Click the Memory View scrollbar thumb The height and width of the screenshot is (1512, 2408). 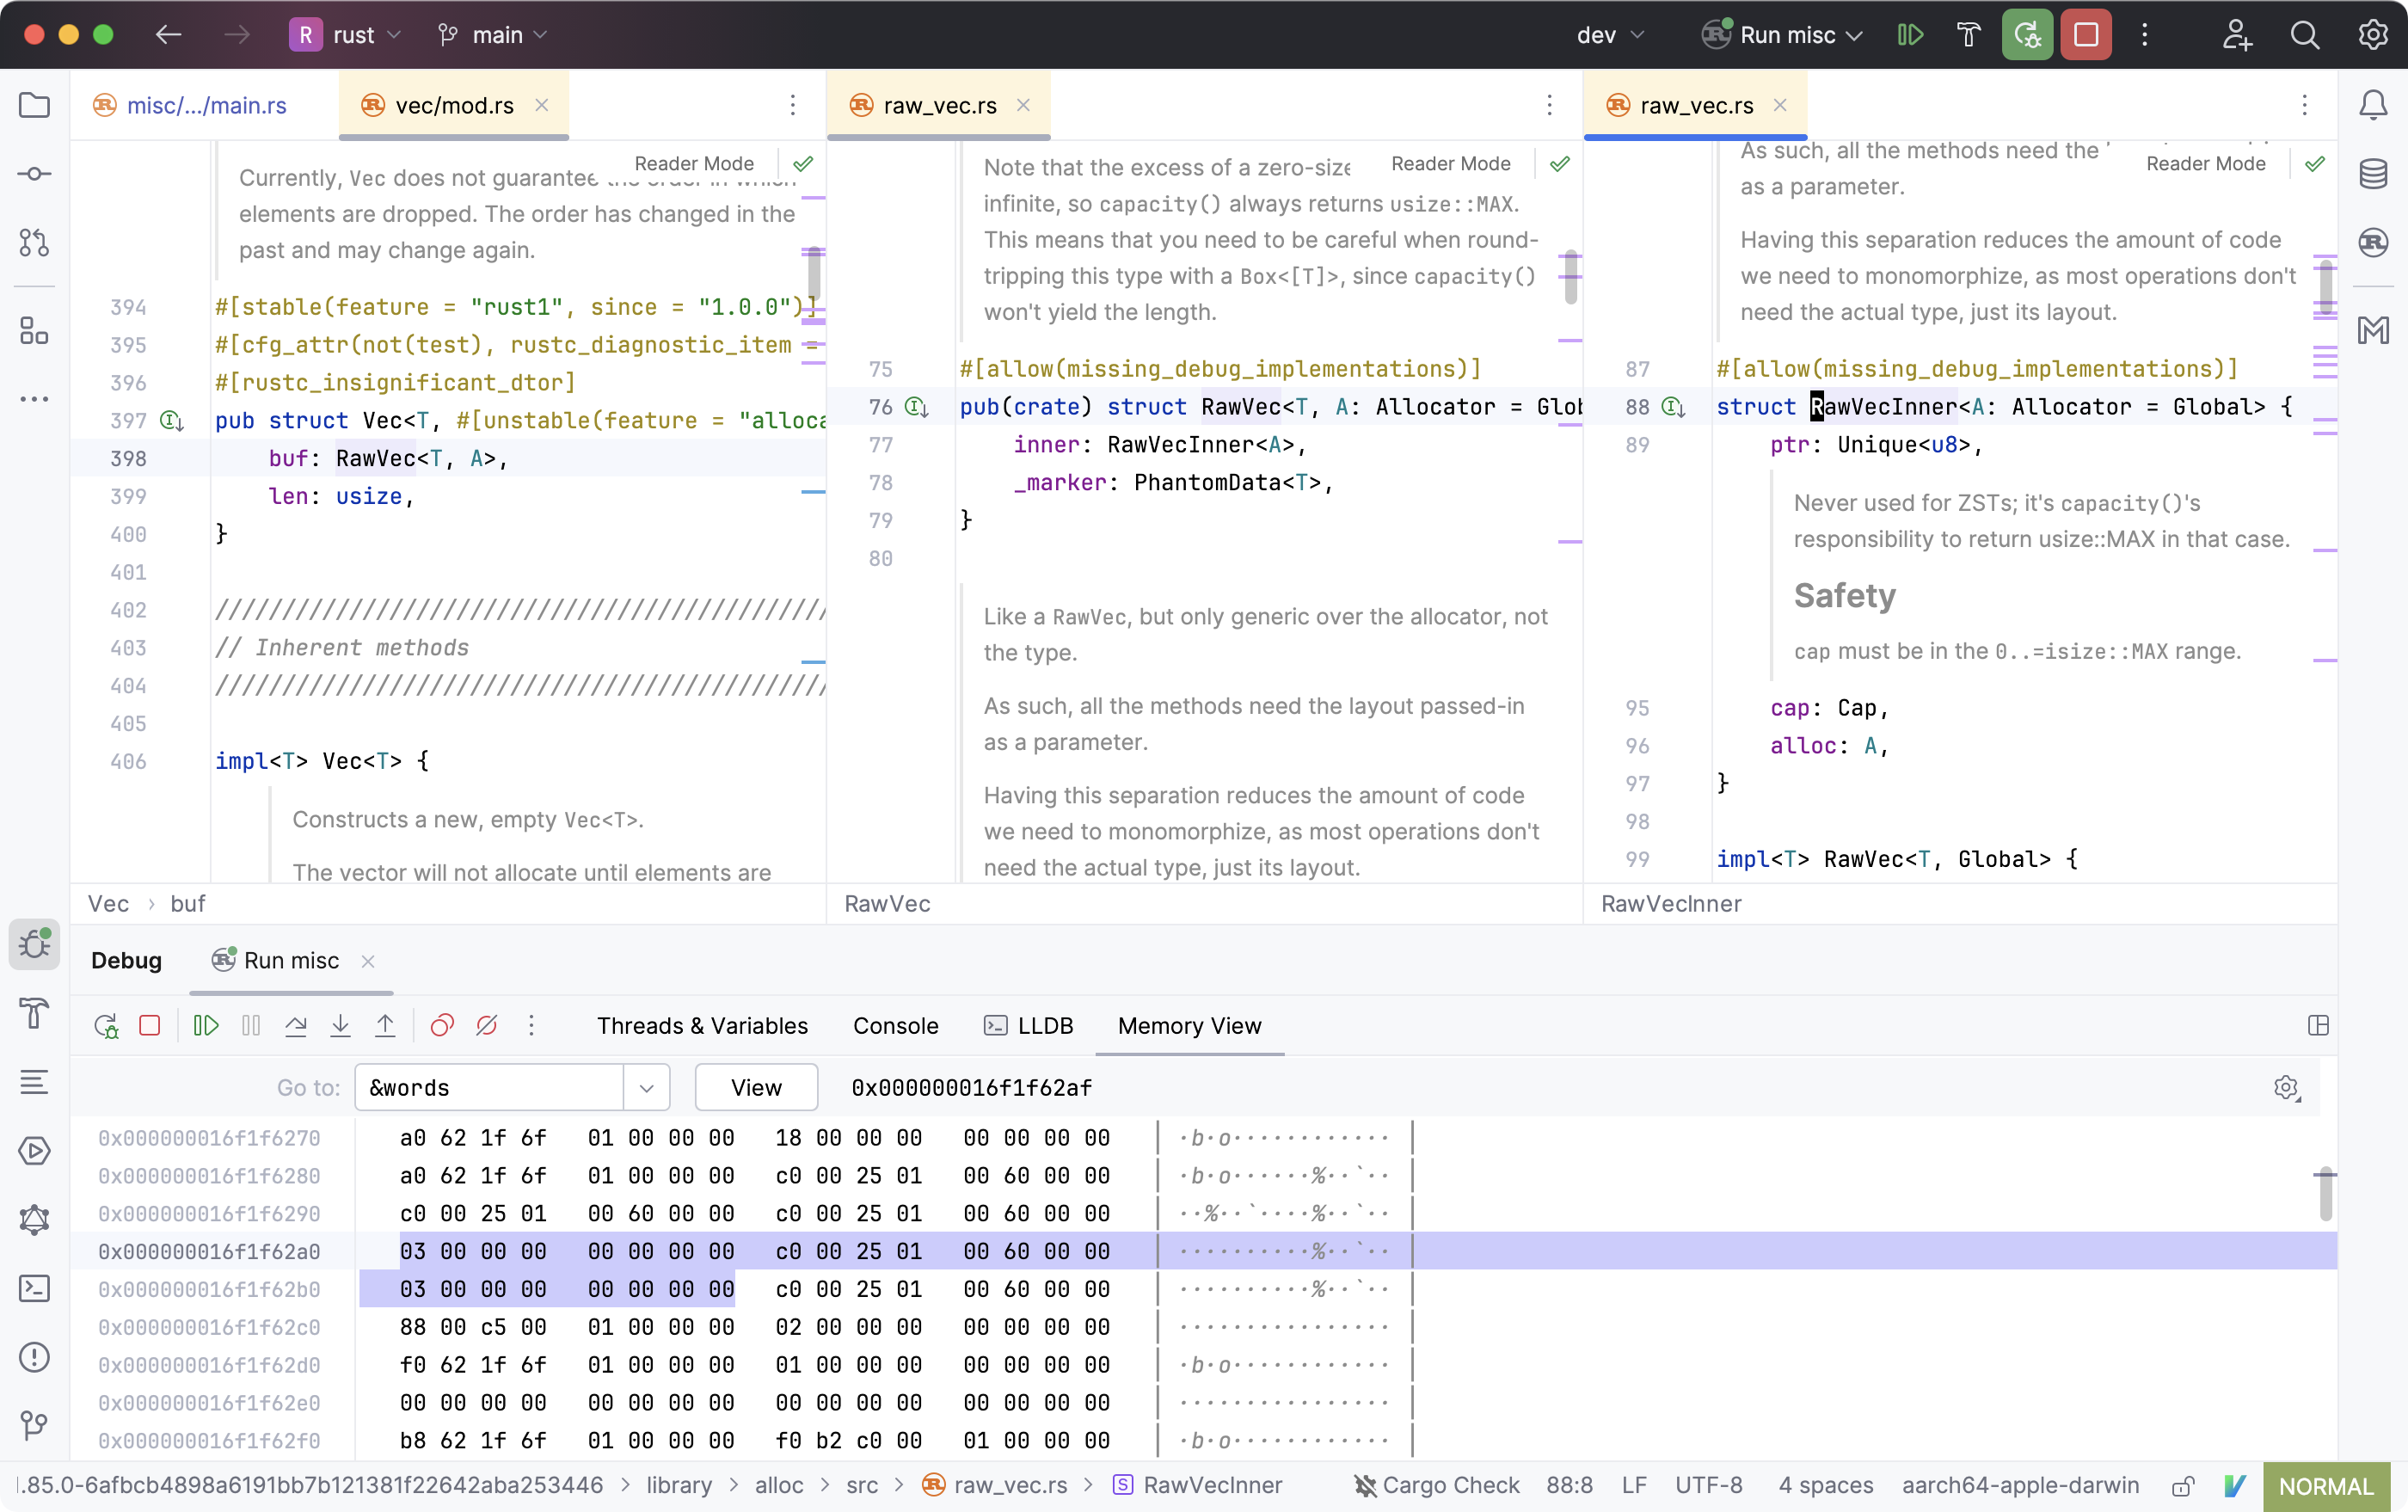pyautogui.click(x=2325, y=1194)
